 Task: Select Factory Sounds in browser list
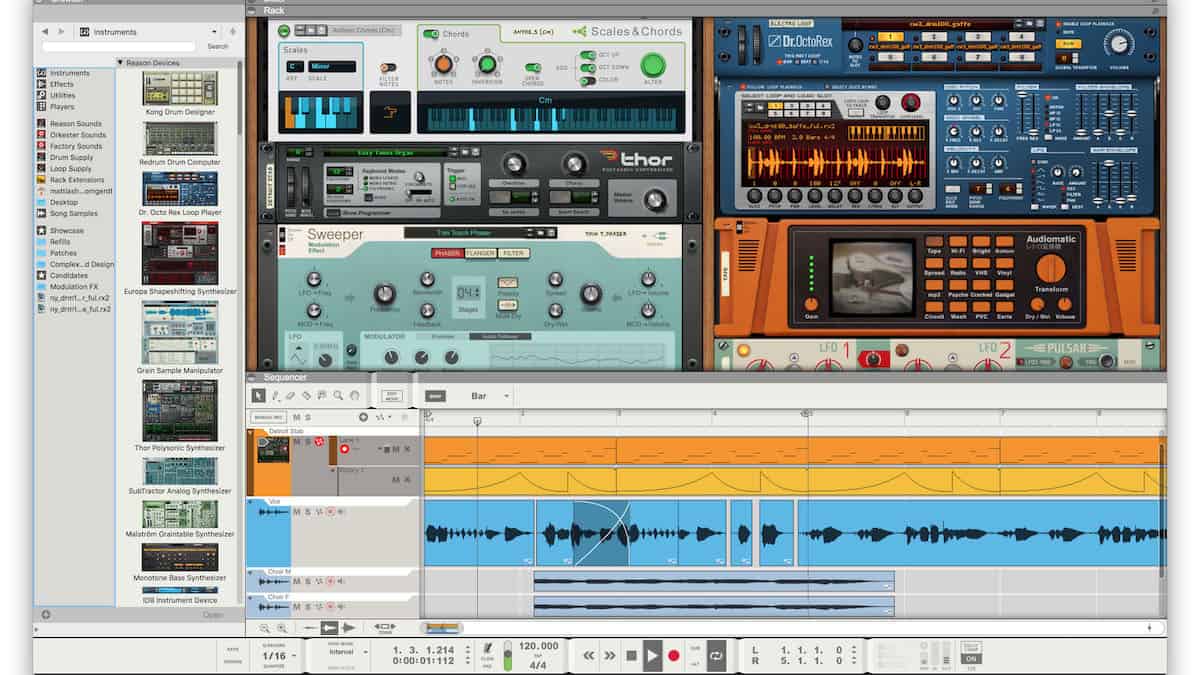pos(76,146)
